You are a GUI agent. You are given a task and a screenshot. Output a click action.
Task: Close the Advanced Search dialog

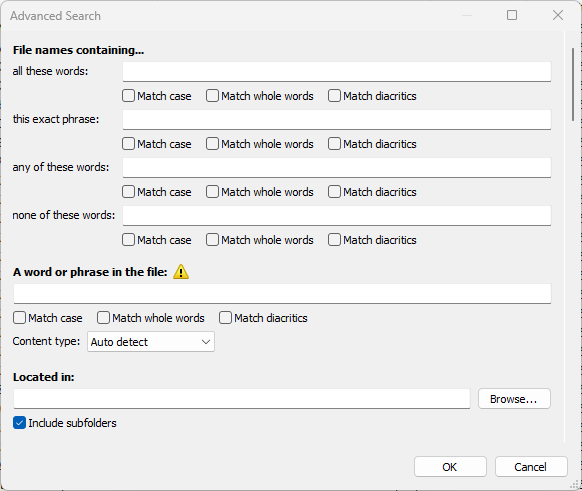point(558,15)
